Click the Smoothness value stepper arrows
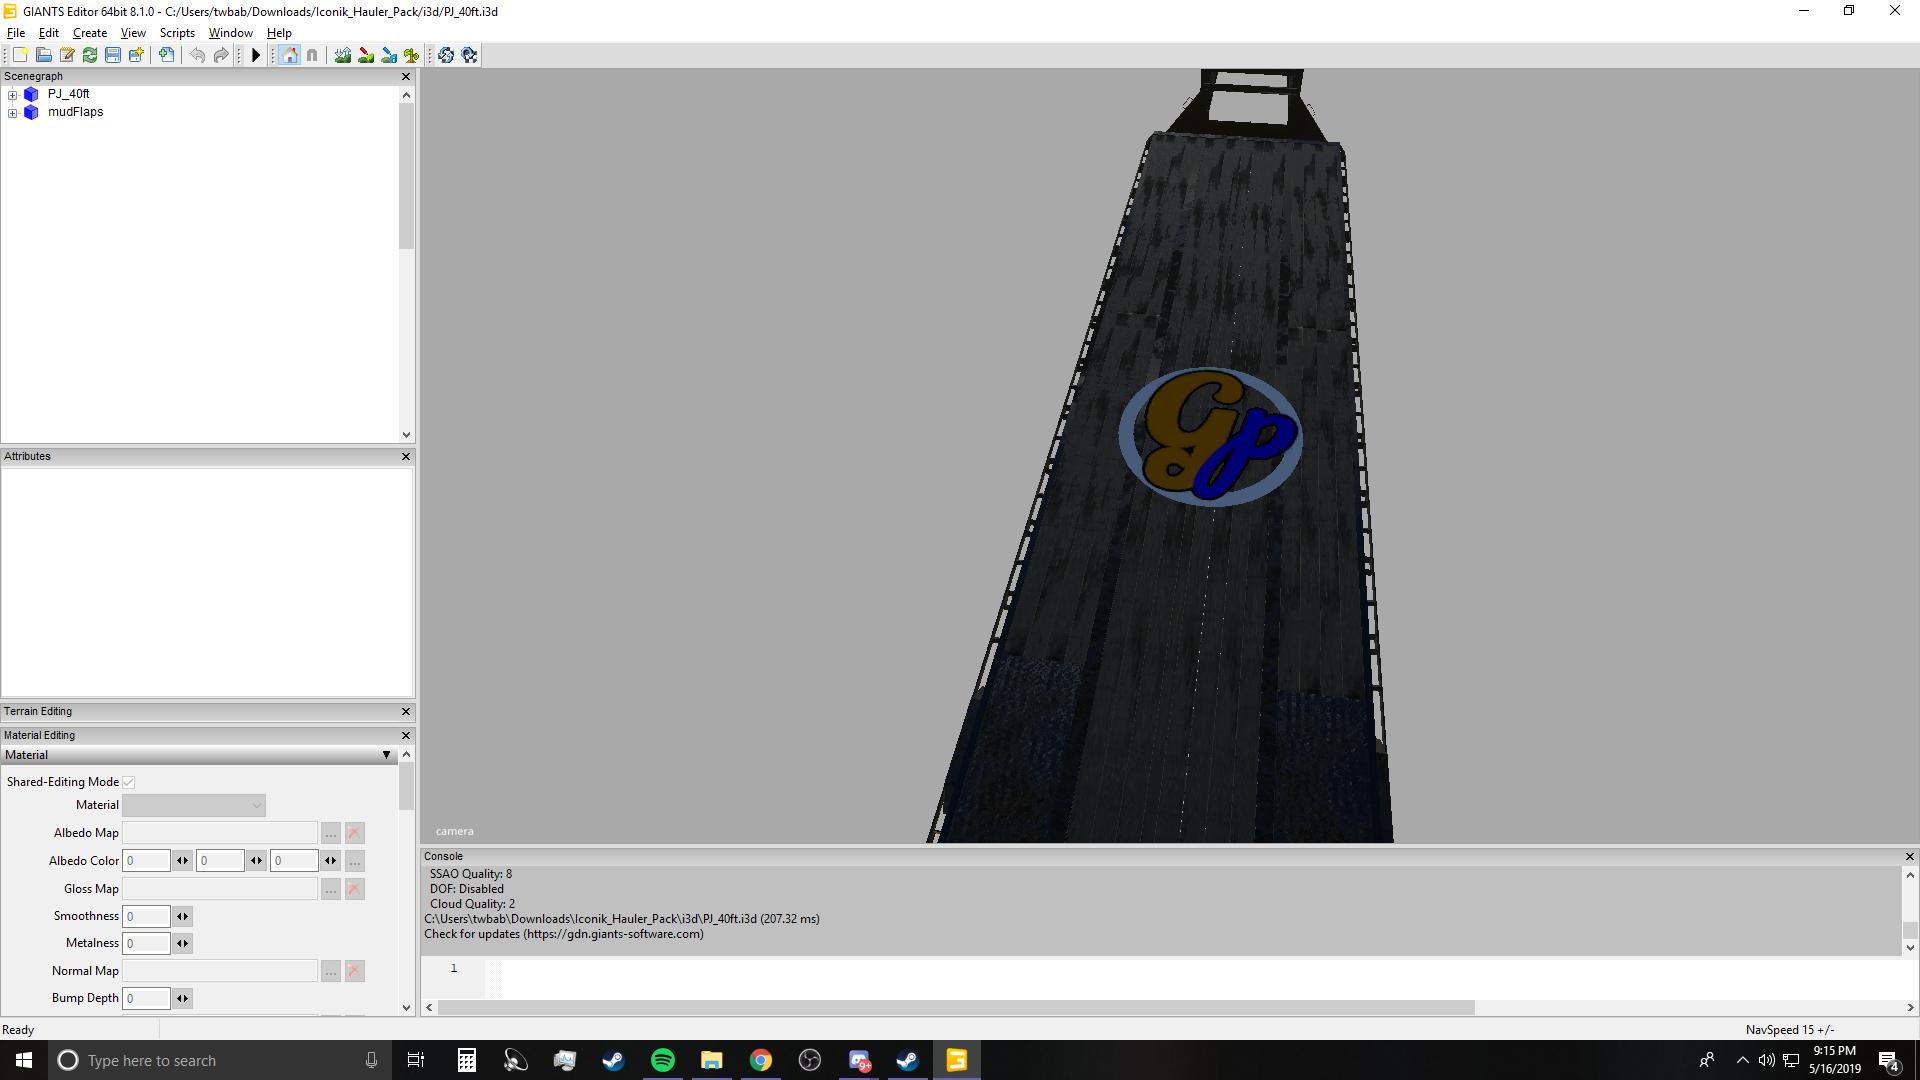 click(182, 916)
